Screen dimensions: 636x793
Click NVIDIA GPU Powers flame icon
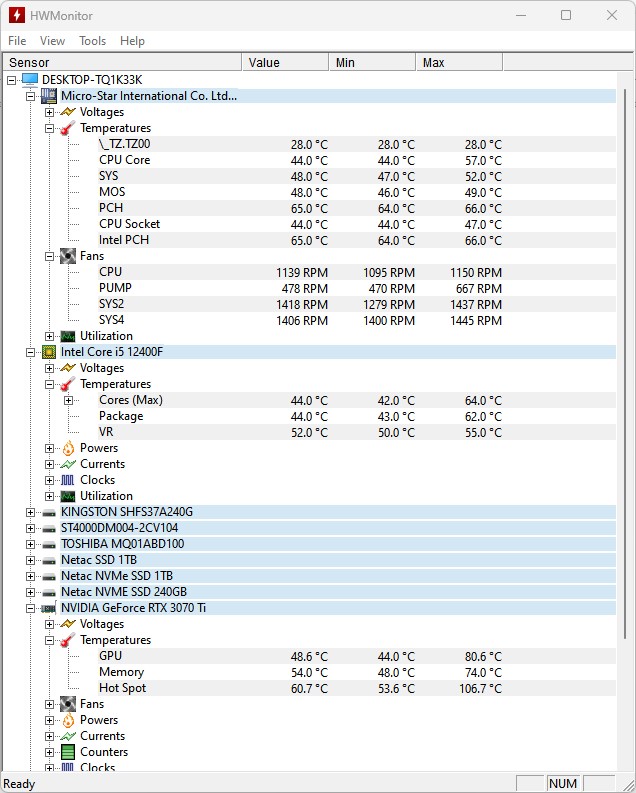68,720
